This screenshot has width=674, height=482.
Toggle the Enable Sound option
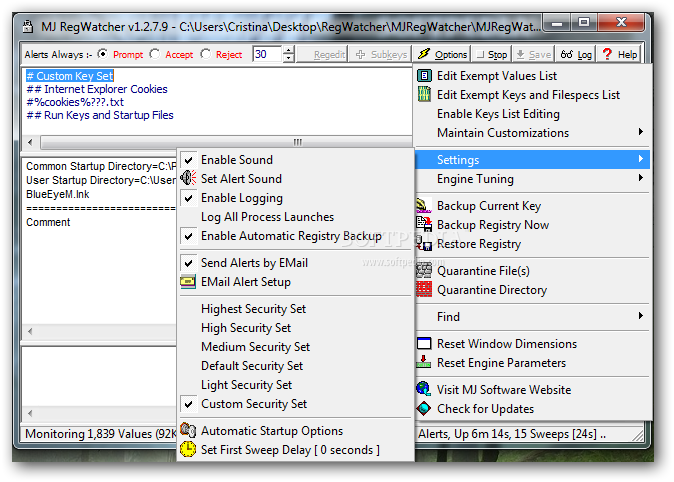click(296, 160)
